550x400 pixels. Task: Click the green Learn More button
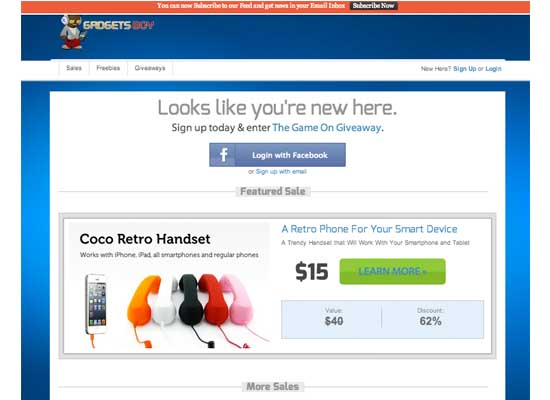click(x=393, y=271)
